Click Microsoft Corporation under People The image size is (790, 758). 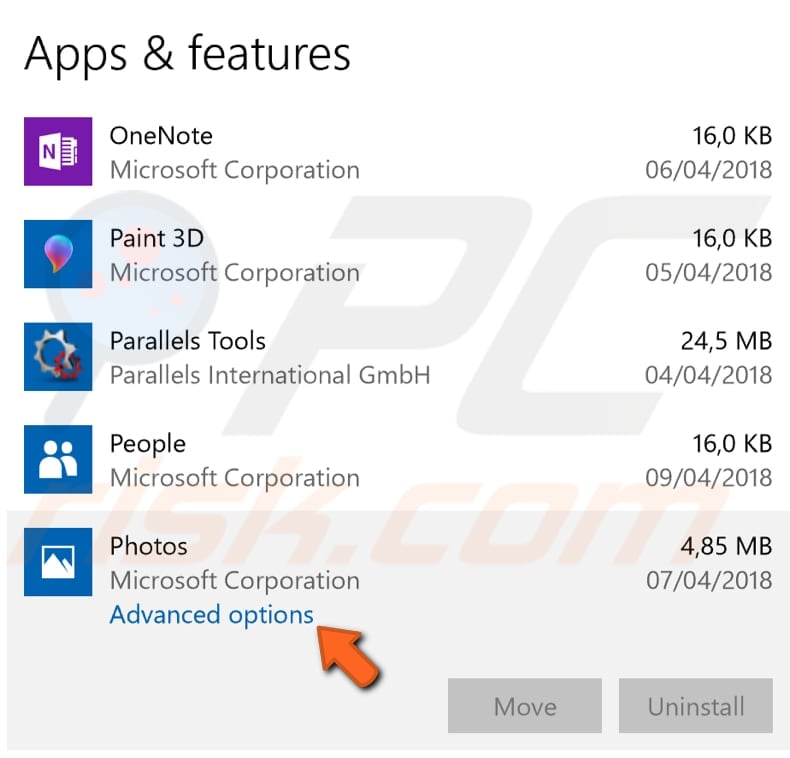click(x=235, y=478)
